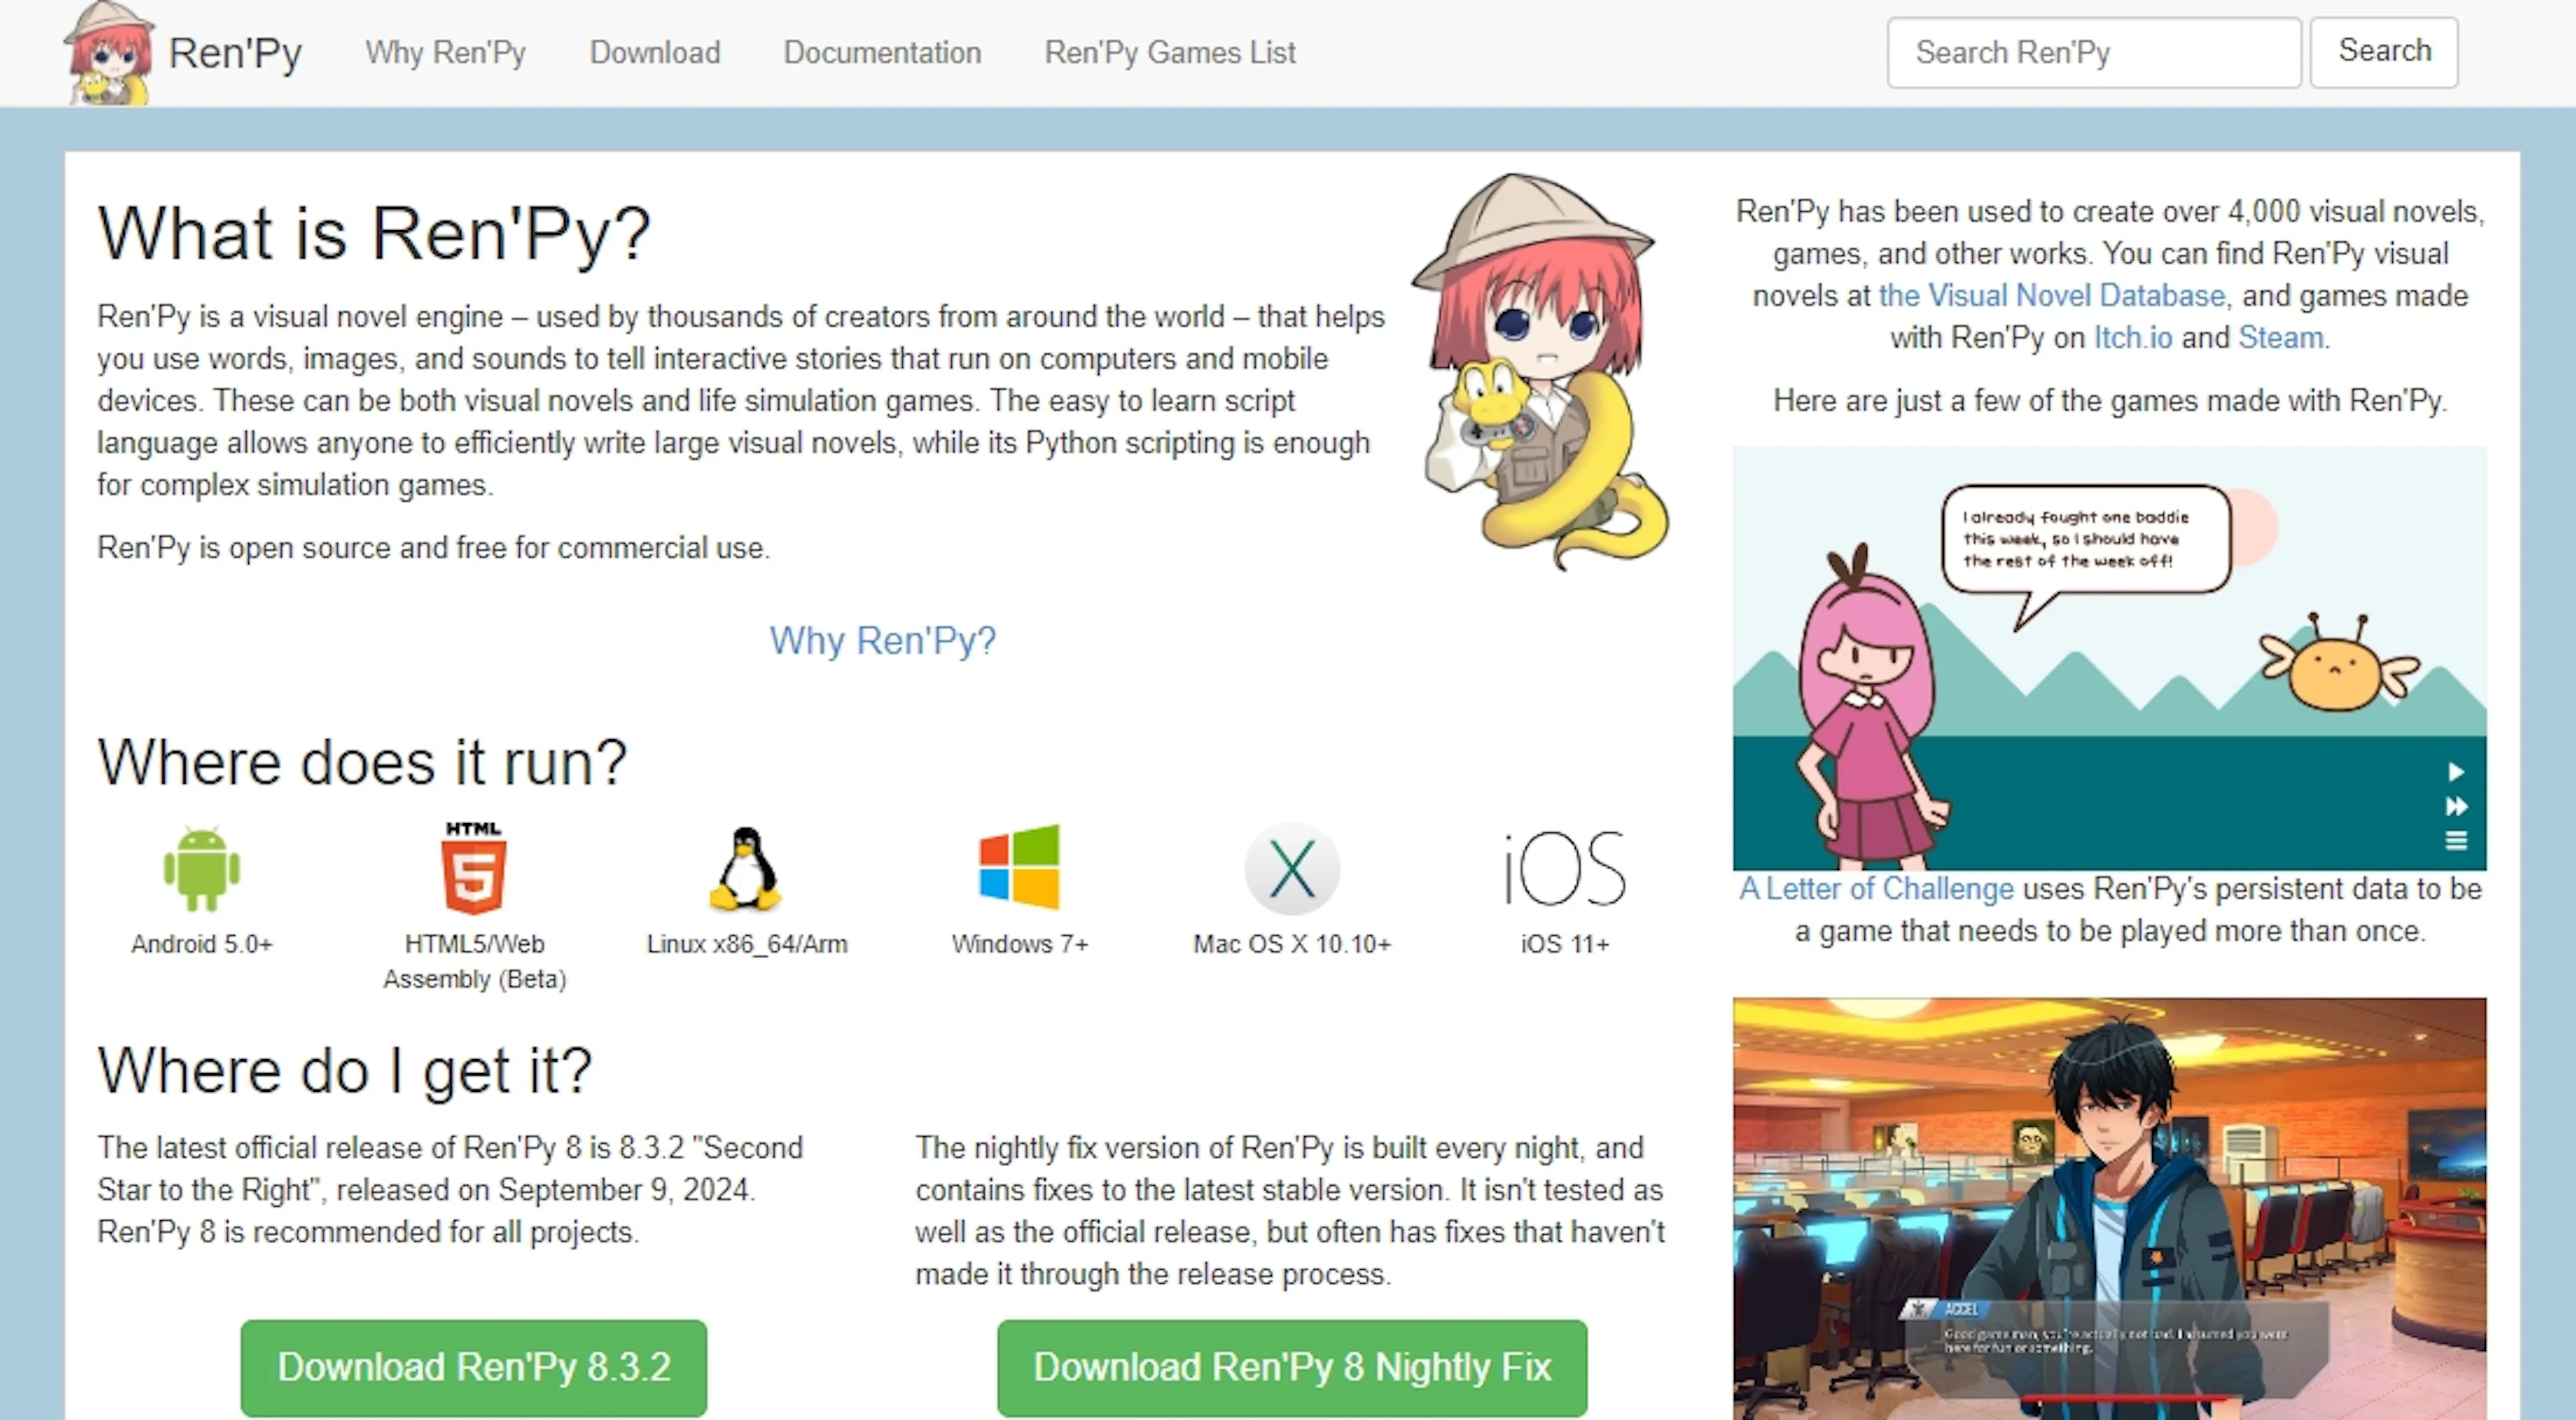Open the Steam link
Viewport: 2576px width, 1420px height.
[2280, 338]
